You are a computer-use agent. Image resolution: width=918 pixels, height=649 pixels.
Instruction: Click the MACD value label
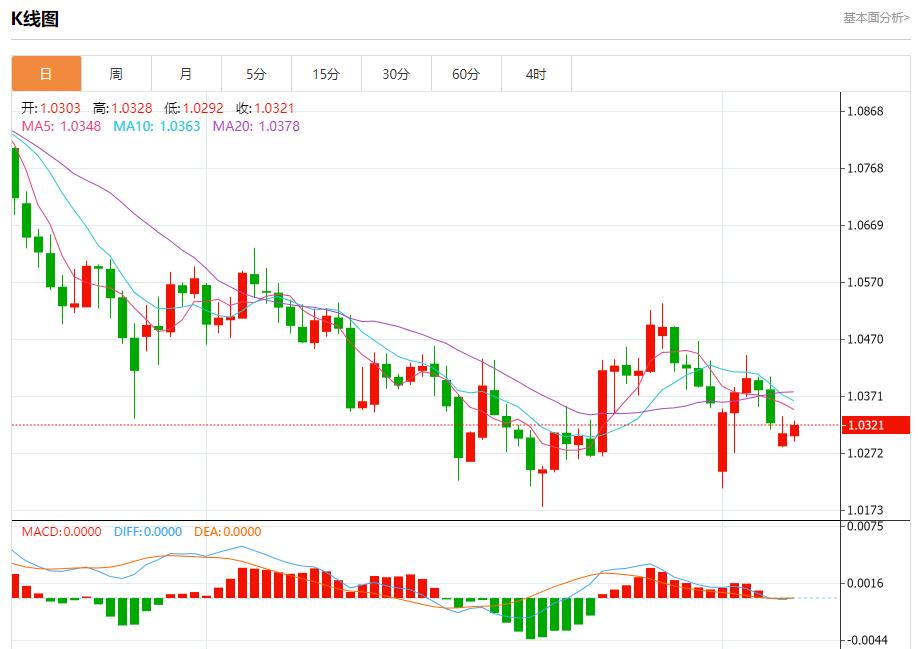coord(62,532)
